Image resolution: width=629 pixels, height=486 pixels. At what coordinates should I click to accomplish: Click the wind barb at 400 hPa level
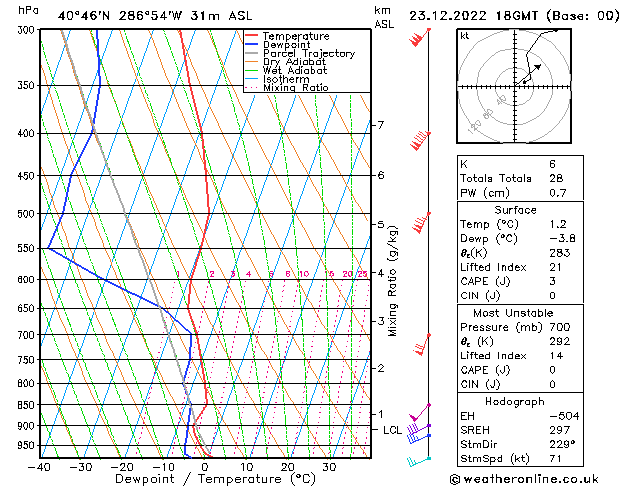[x=420, y=140]
